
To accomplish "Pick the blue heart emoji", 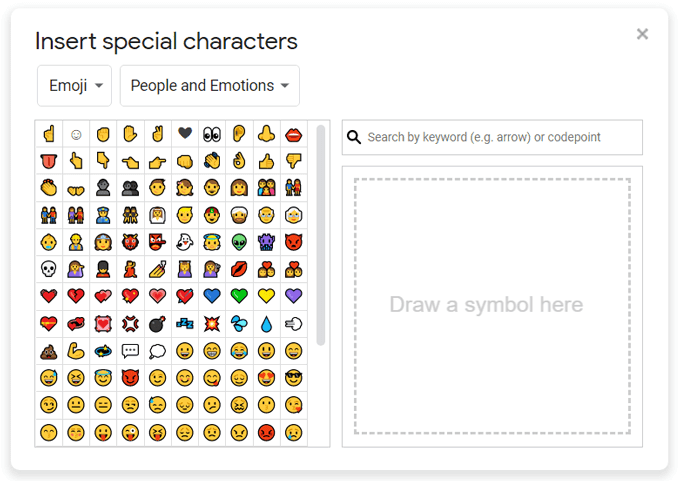I will click(x=211, y=296).
